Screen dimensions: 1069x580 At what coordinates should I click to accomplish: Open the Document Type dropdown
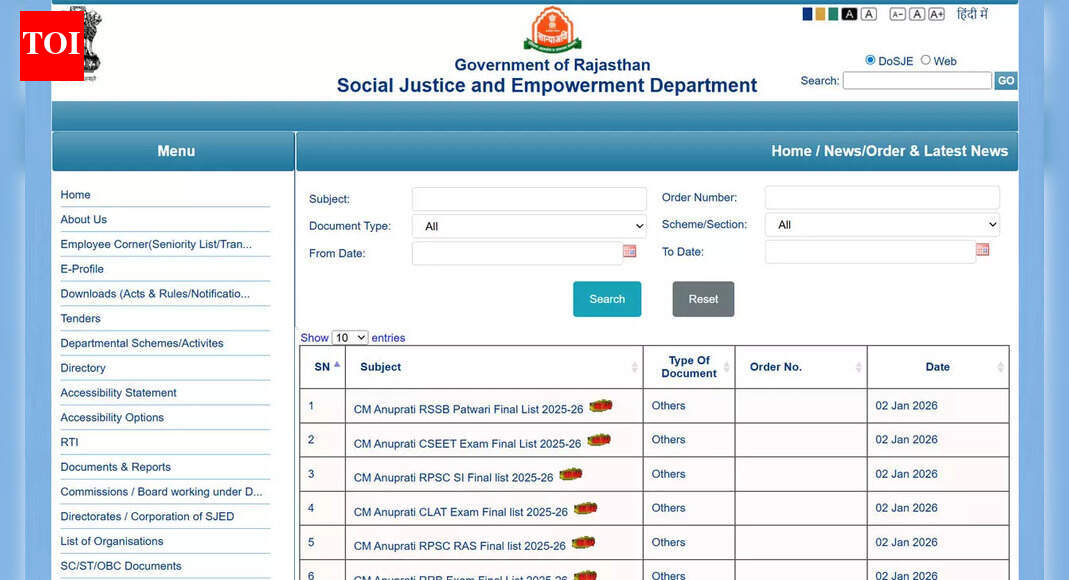[529, 226]
